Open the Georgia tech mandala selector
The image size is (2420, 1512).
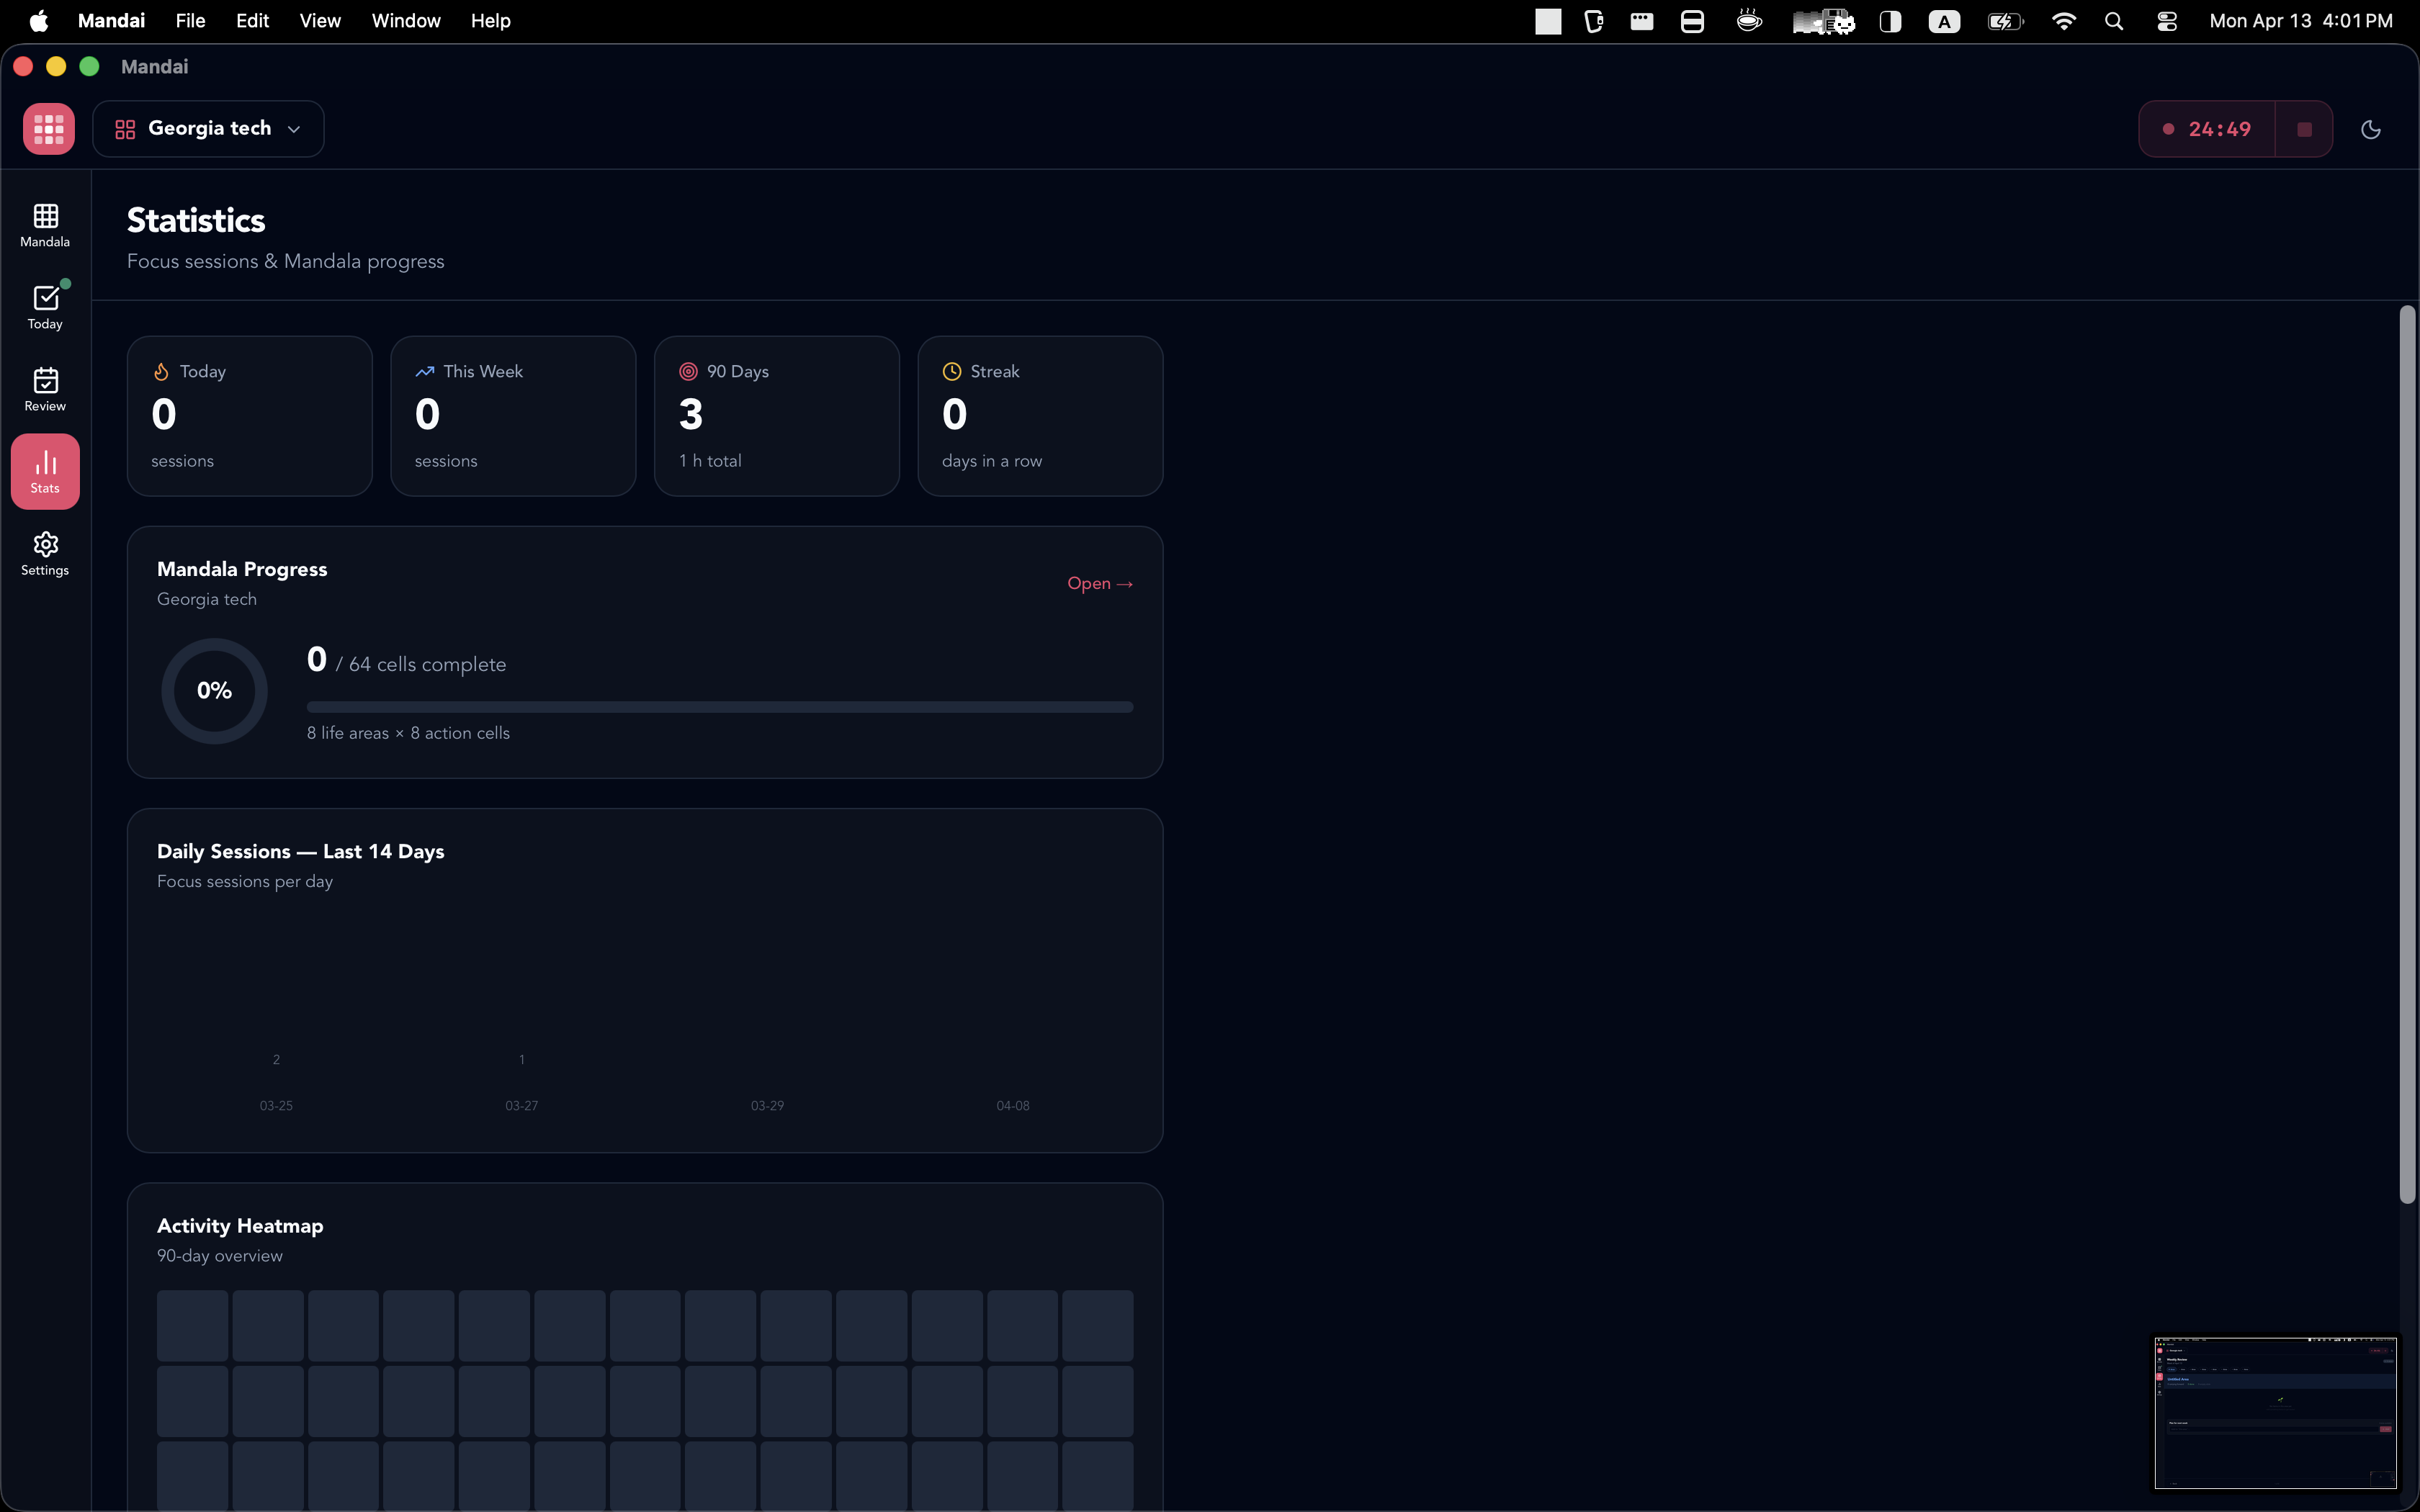(207, 128)
